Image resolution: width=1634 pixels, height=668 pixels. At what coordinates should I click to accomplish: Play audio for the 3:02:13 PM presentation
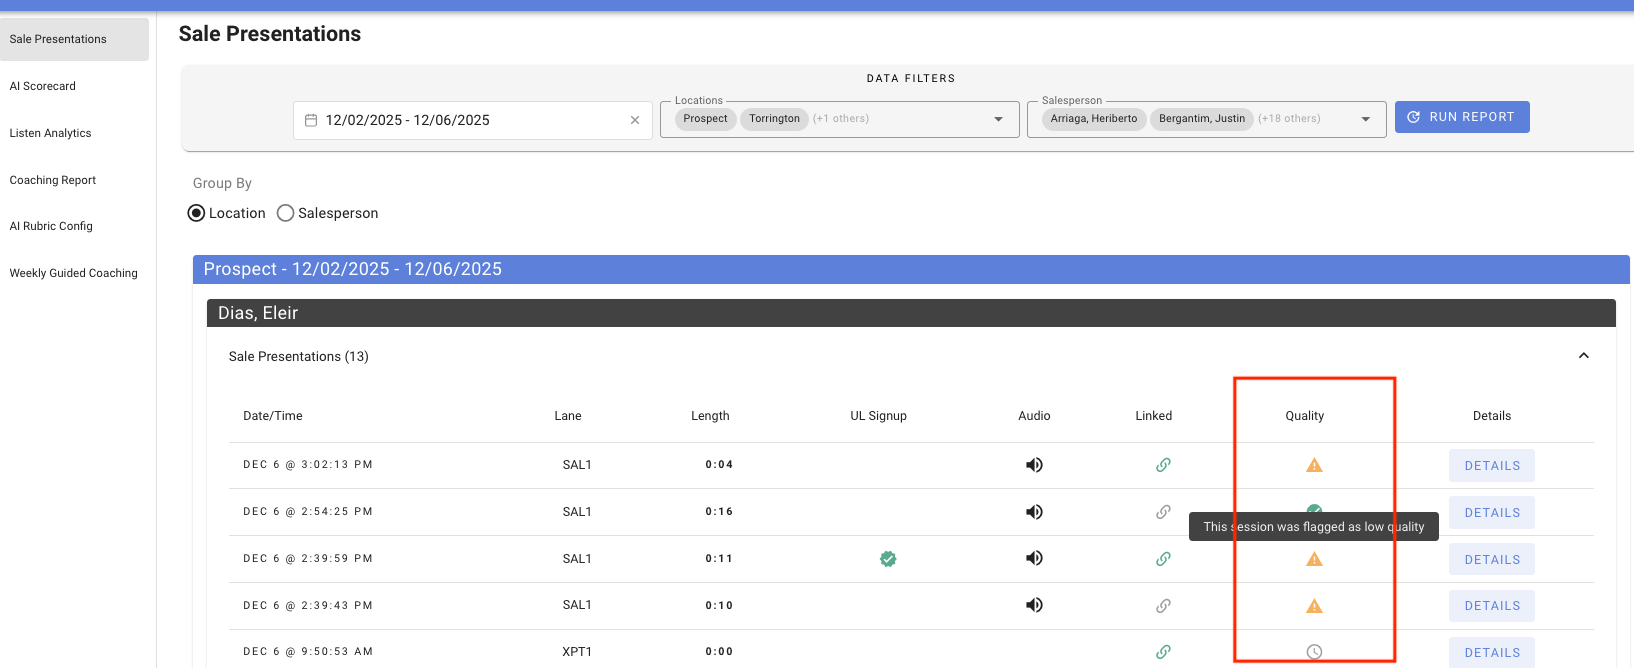tap(1034, 465)
